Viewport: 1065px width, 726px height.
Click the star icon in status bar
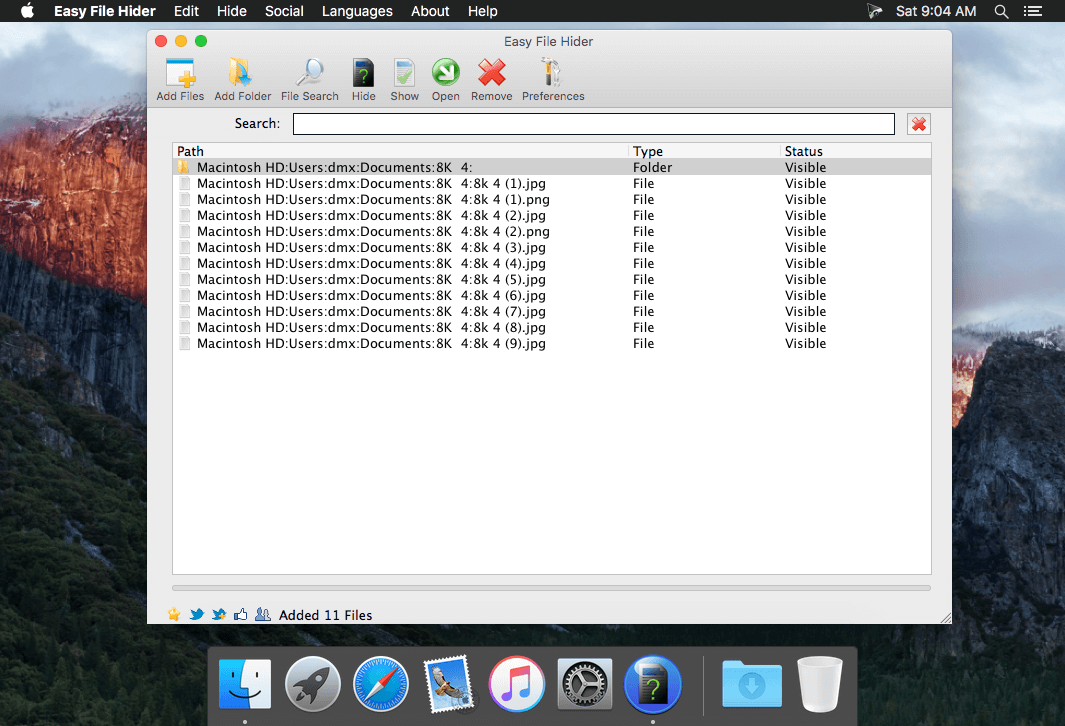(x=175, y=614)
